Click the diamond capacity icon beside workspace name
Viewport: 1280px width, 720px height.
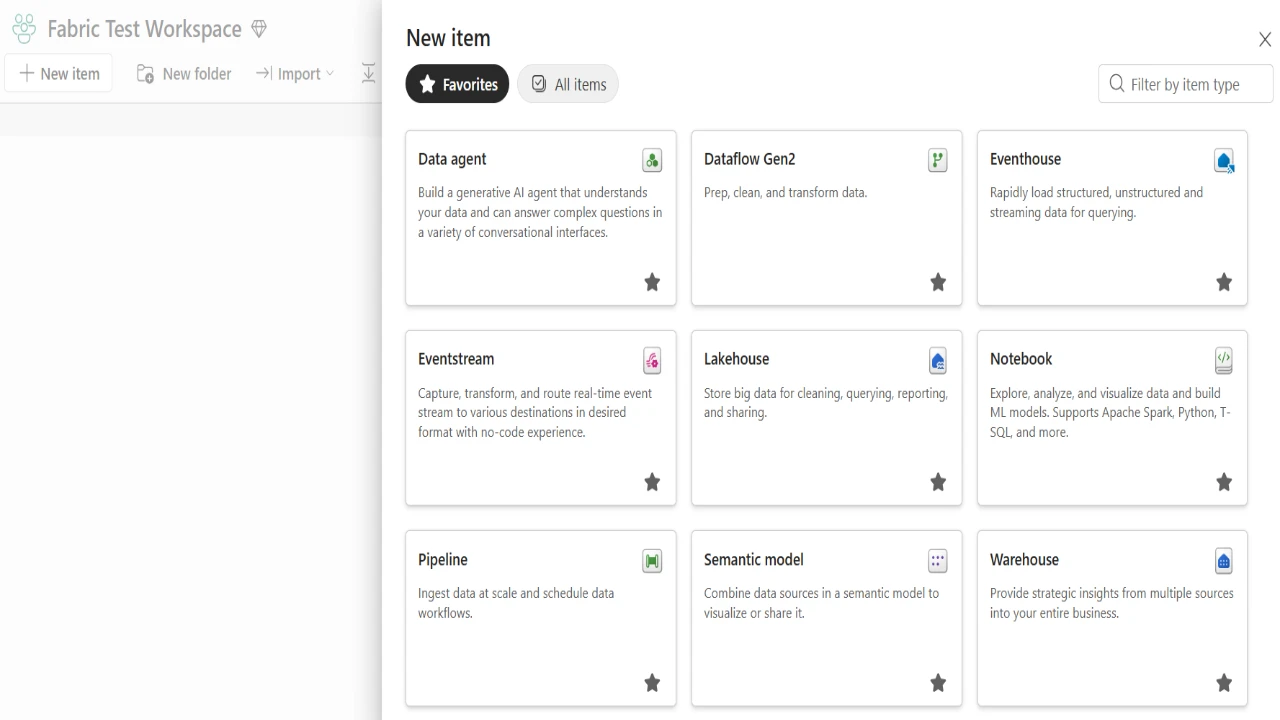259,29
